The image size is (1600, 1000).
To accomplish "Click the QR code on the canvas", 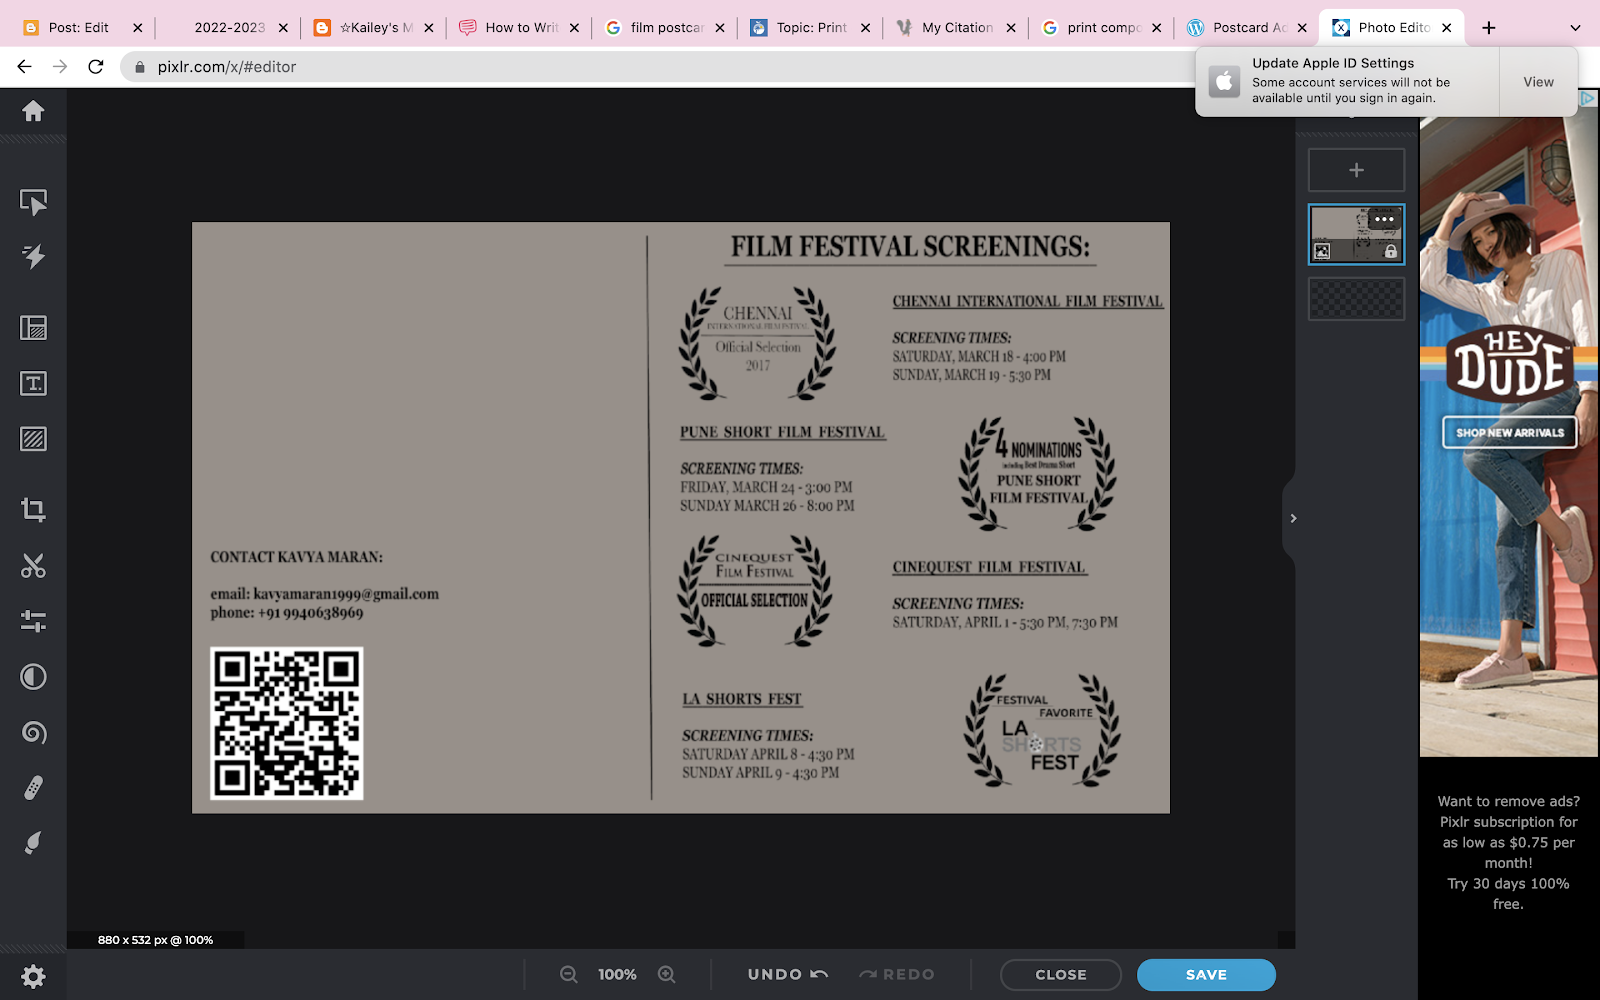I will 287,724.
